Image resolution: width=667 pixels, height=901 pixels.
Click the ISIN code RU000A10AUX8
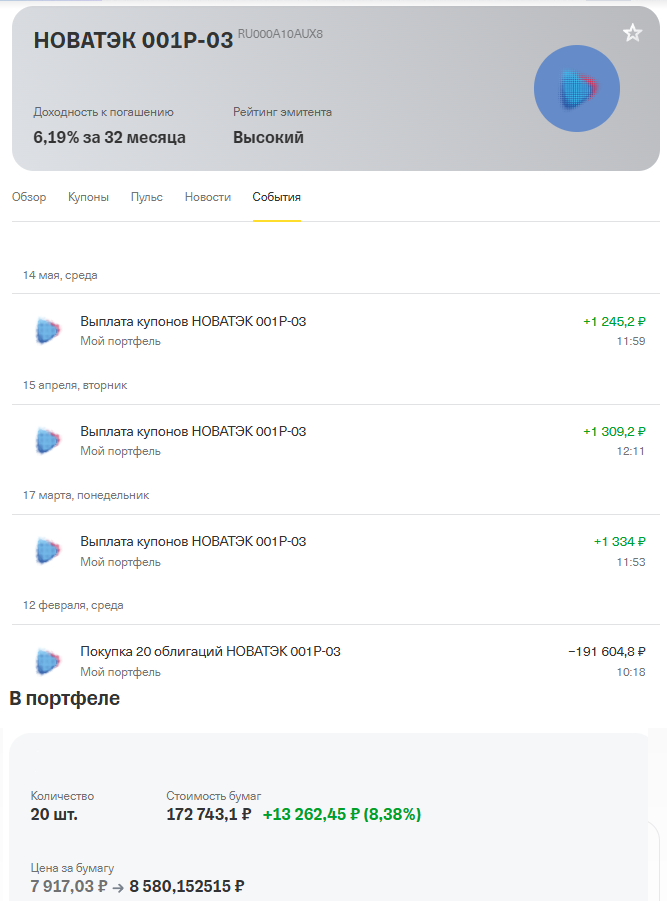[x=280, y=34]
